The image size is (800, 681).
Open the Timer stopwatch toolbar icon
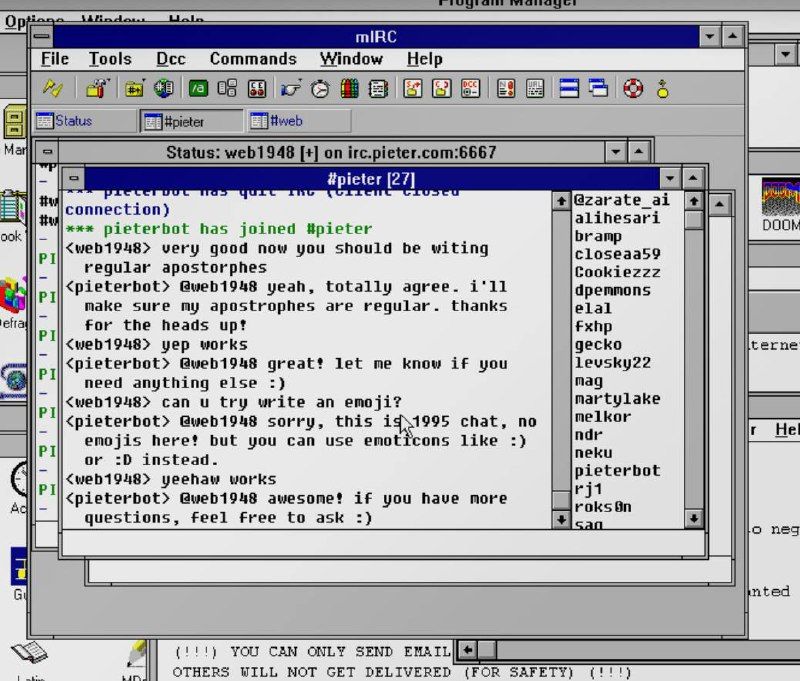click(320, 89)
